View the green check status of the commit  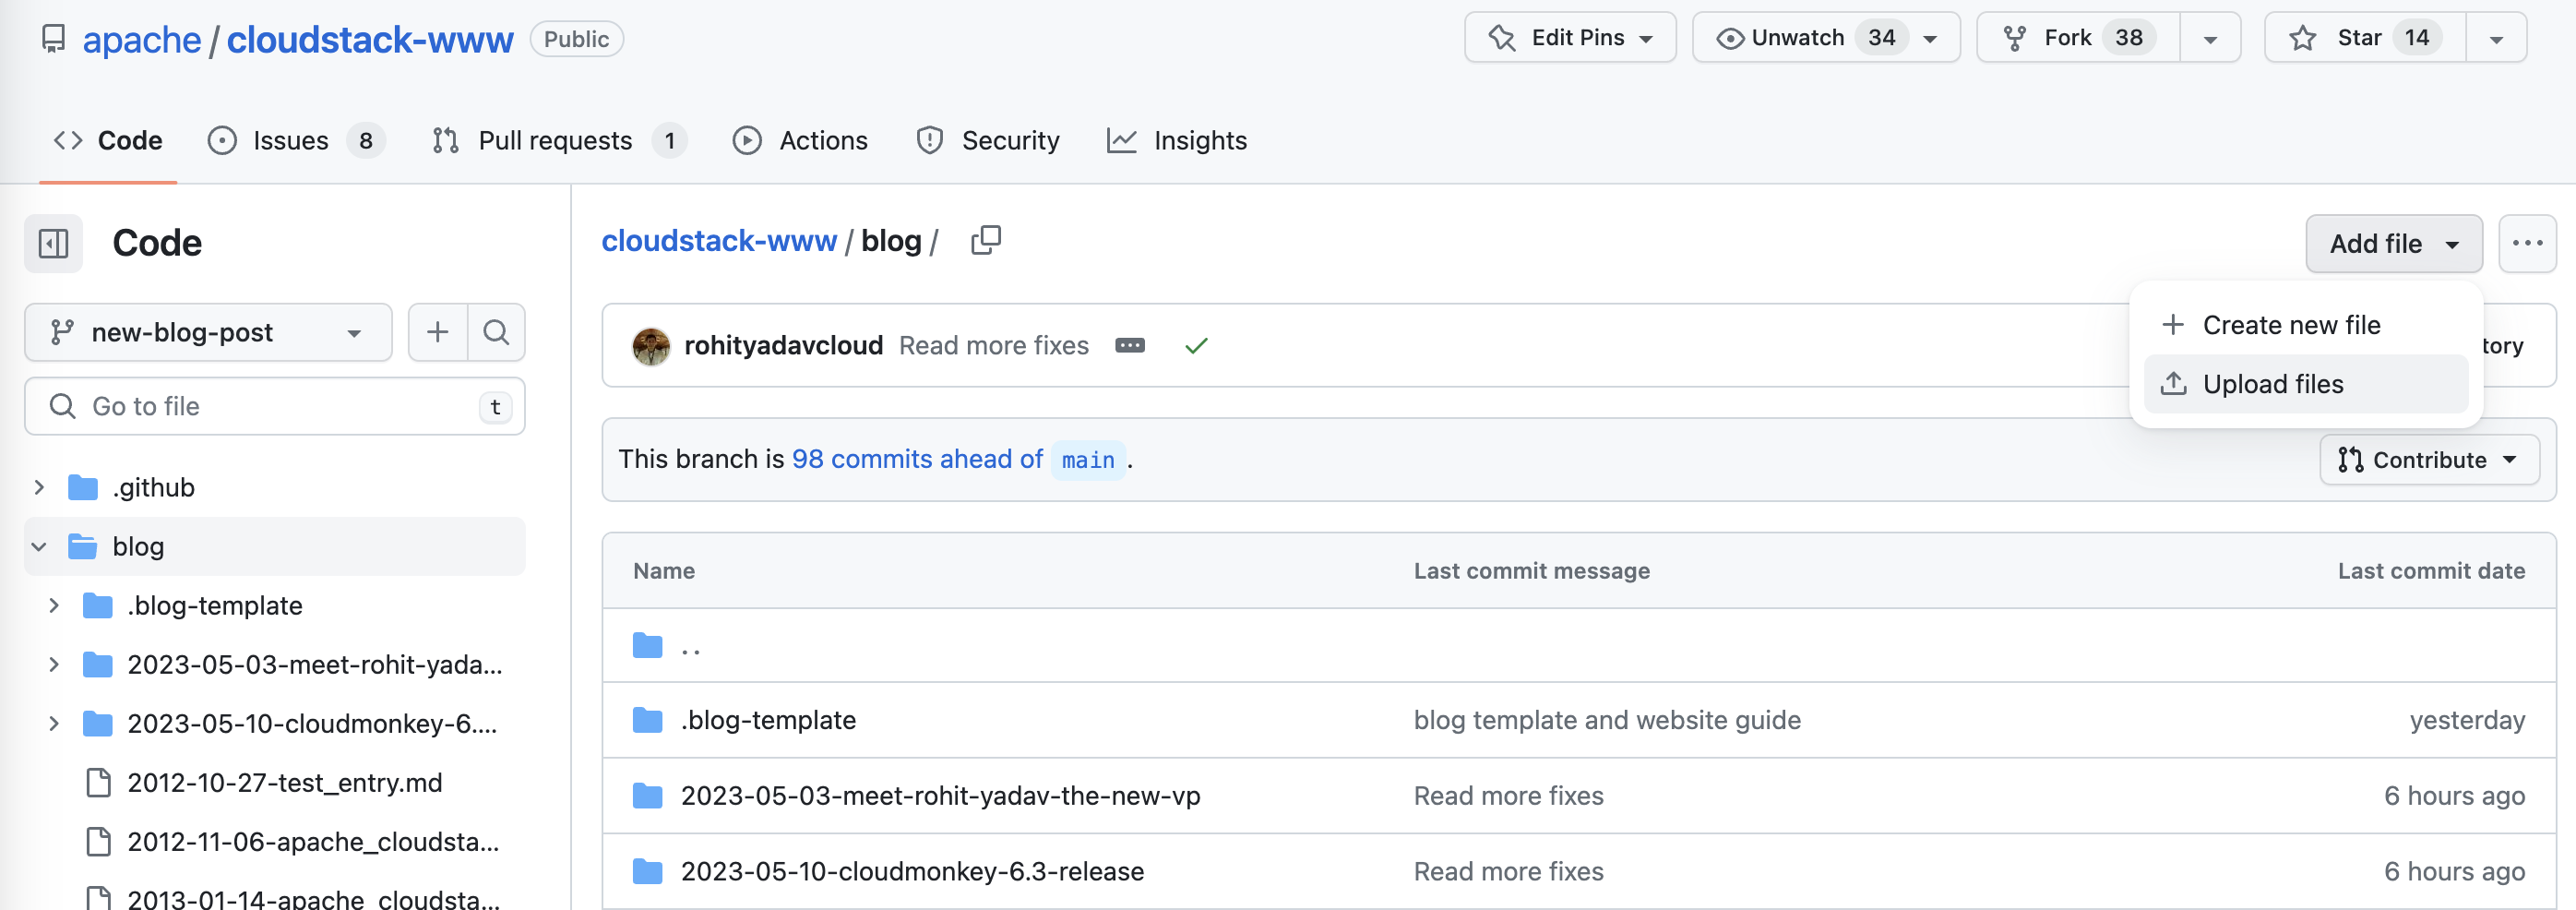point(1196,346)
